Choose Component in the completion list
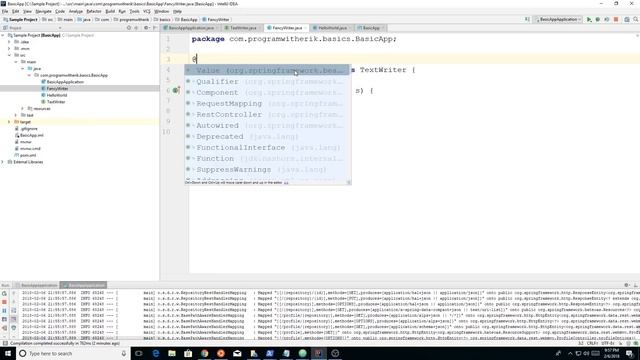640x360 pixels. pyautogui.click(x=267, y=93)
